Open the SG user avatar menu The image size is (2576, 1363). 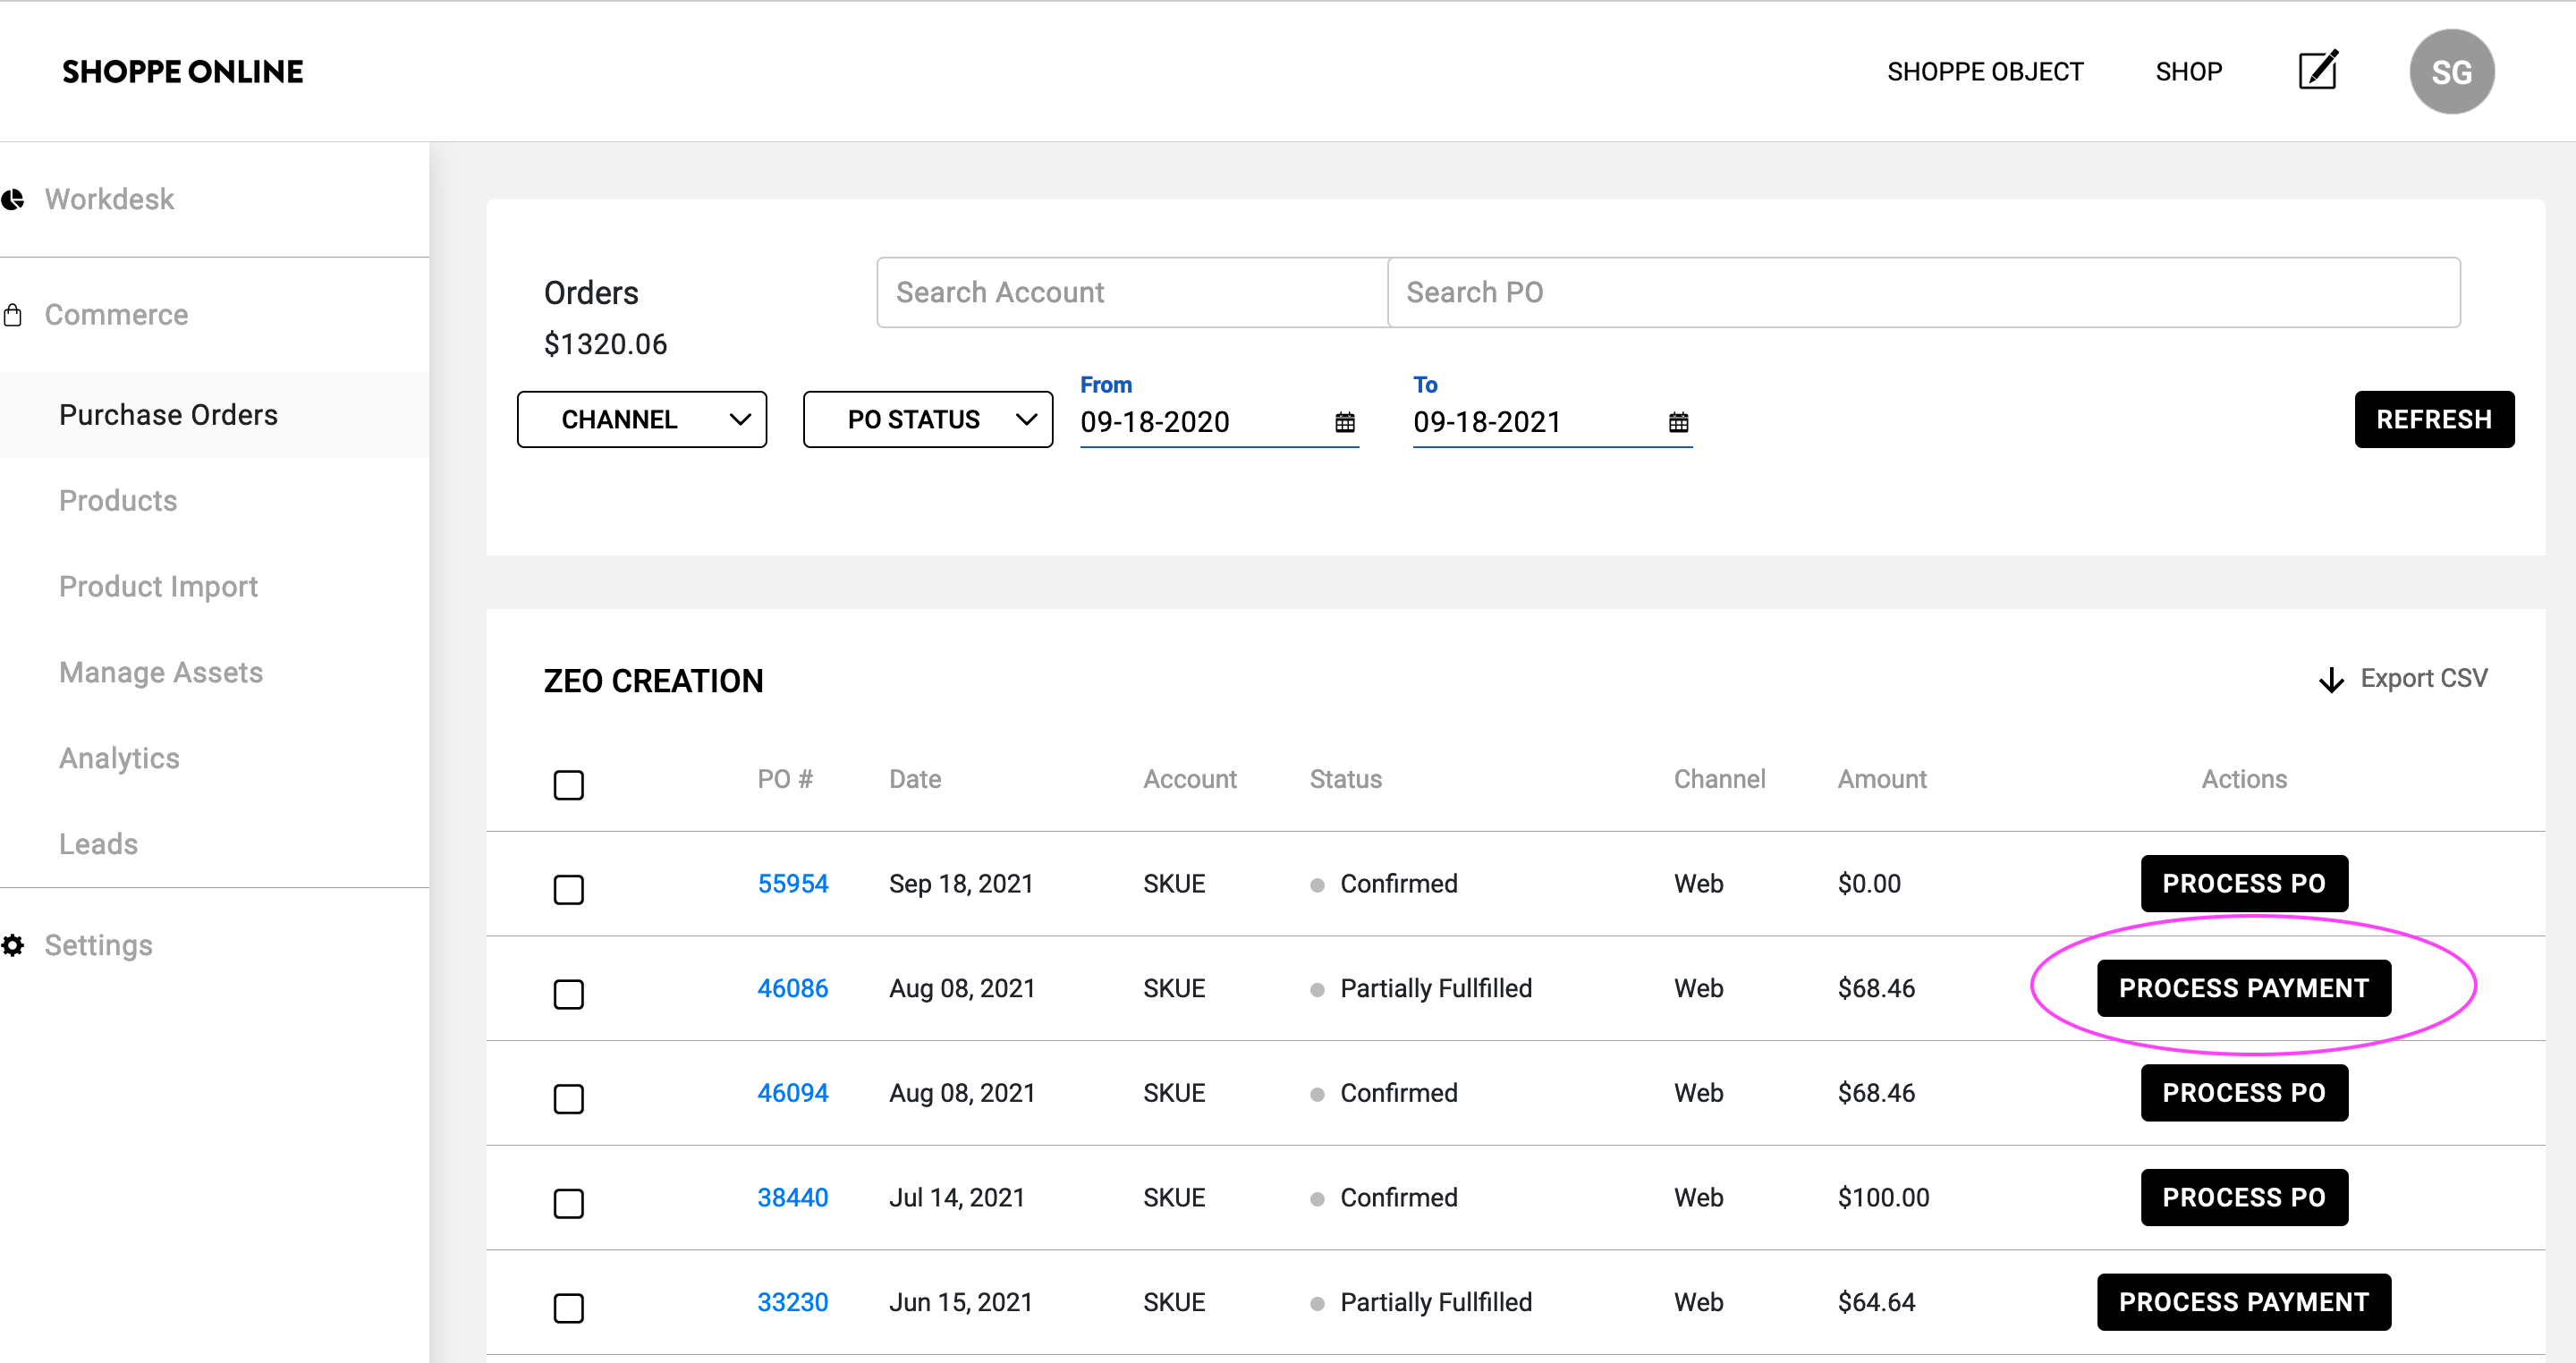[x=2451, y=72]
